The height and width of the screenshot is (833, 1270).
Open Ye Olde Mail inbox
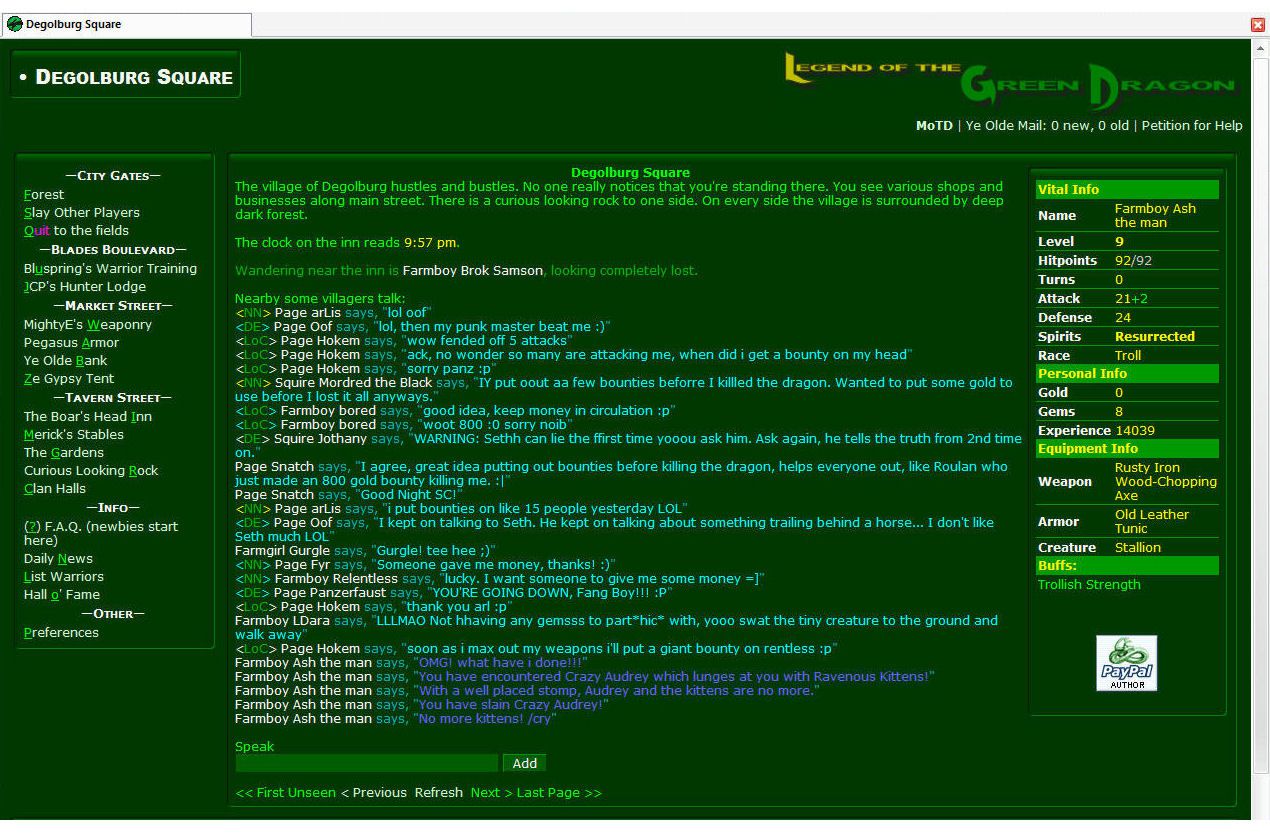pos(1047,126)
